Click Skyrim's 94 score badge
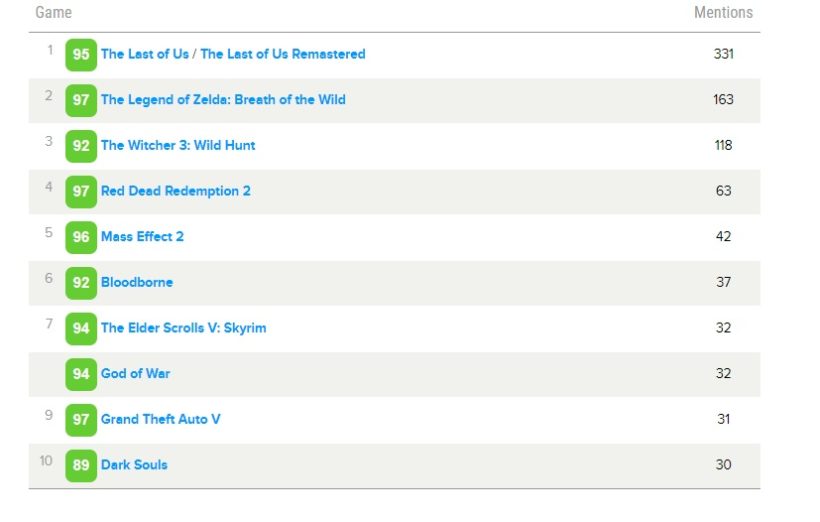 click(x=81, y=328)
